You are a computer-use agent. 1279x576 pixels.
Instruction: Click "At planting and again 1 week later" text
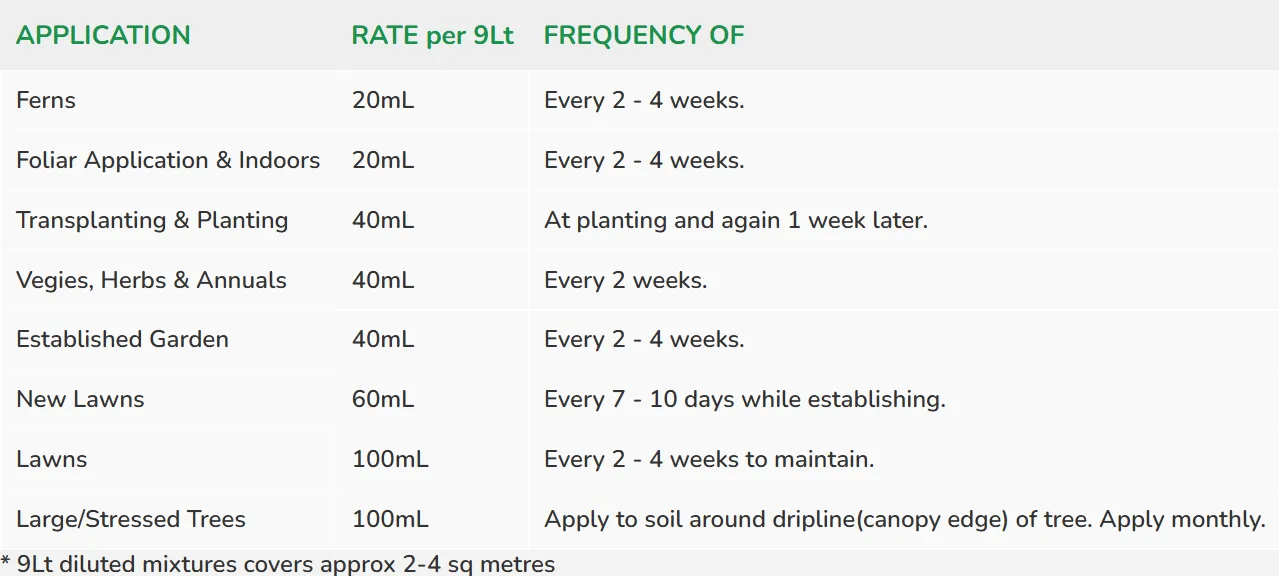coord(736,220)
